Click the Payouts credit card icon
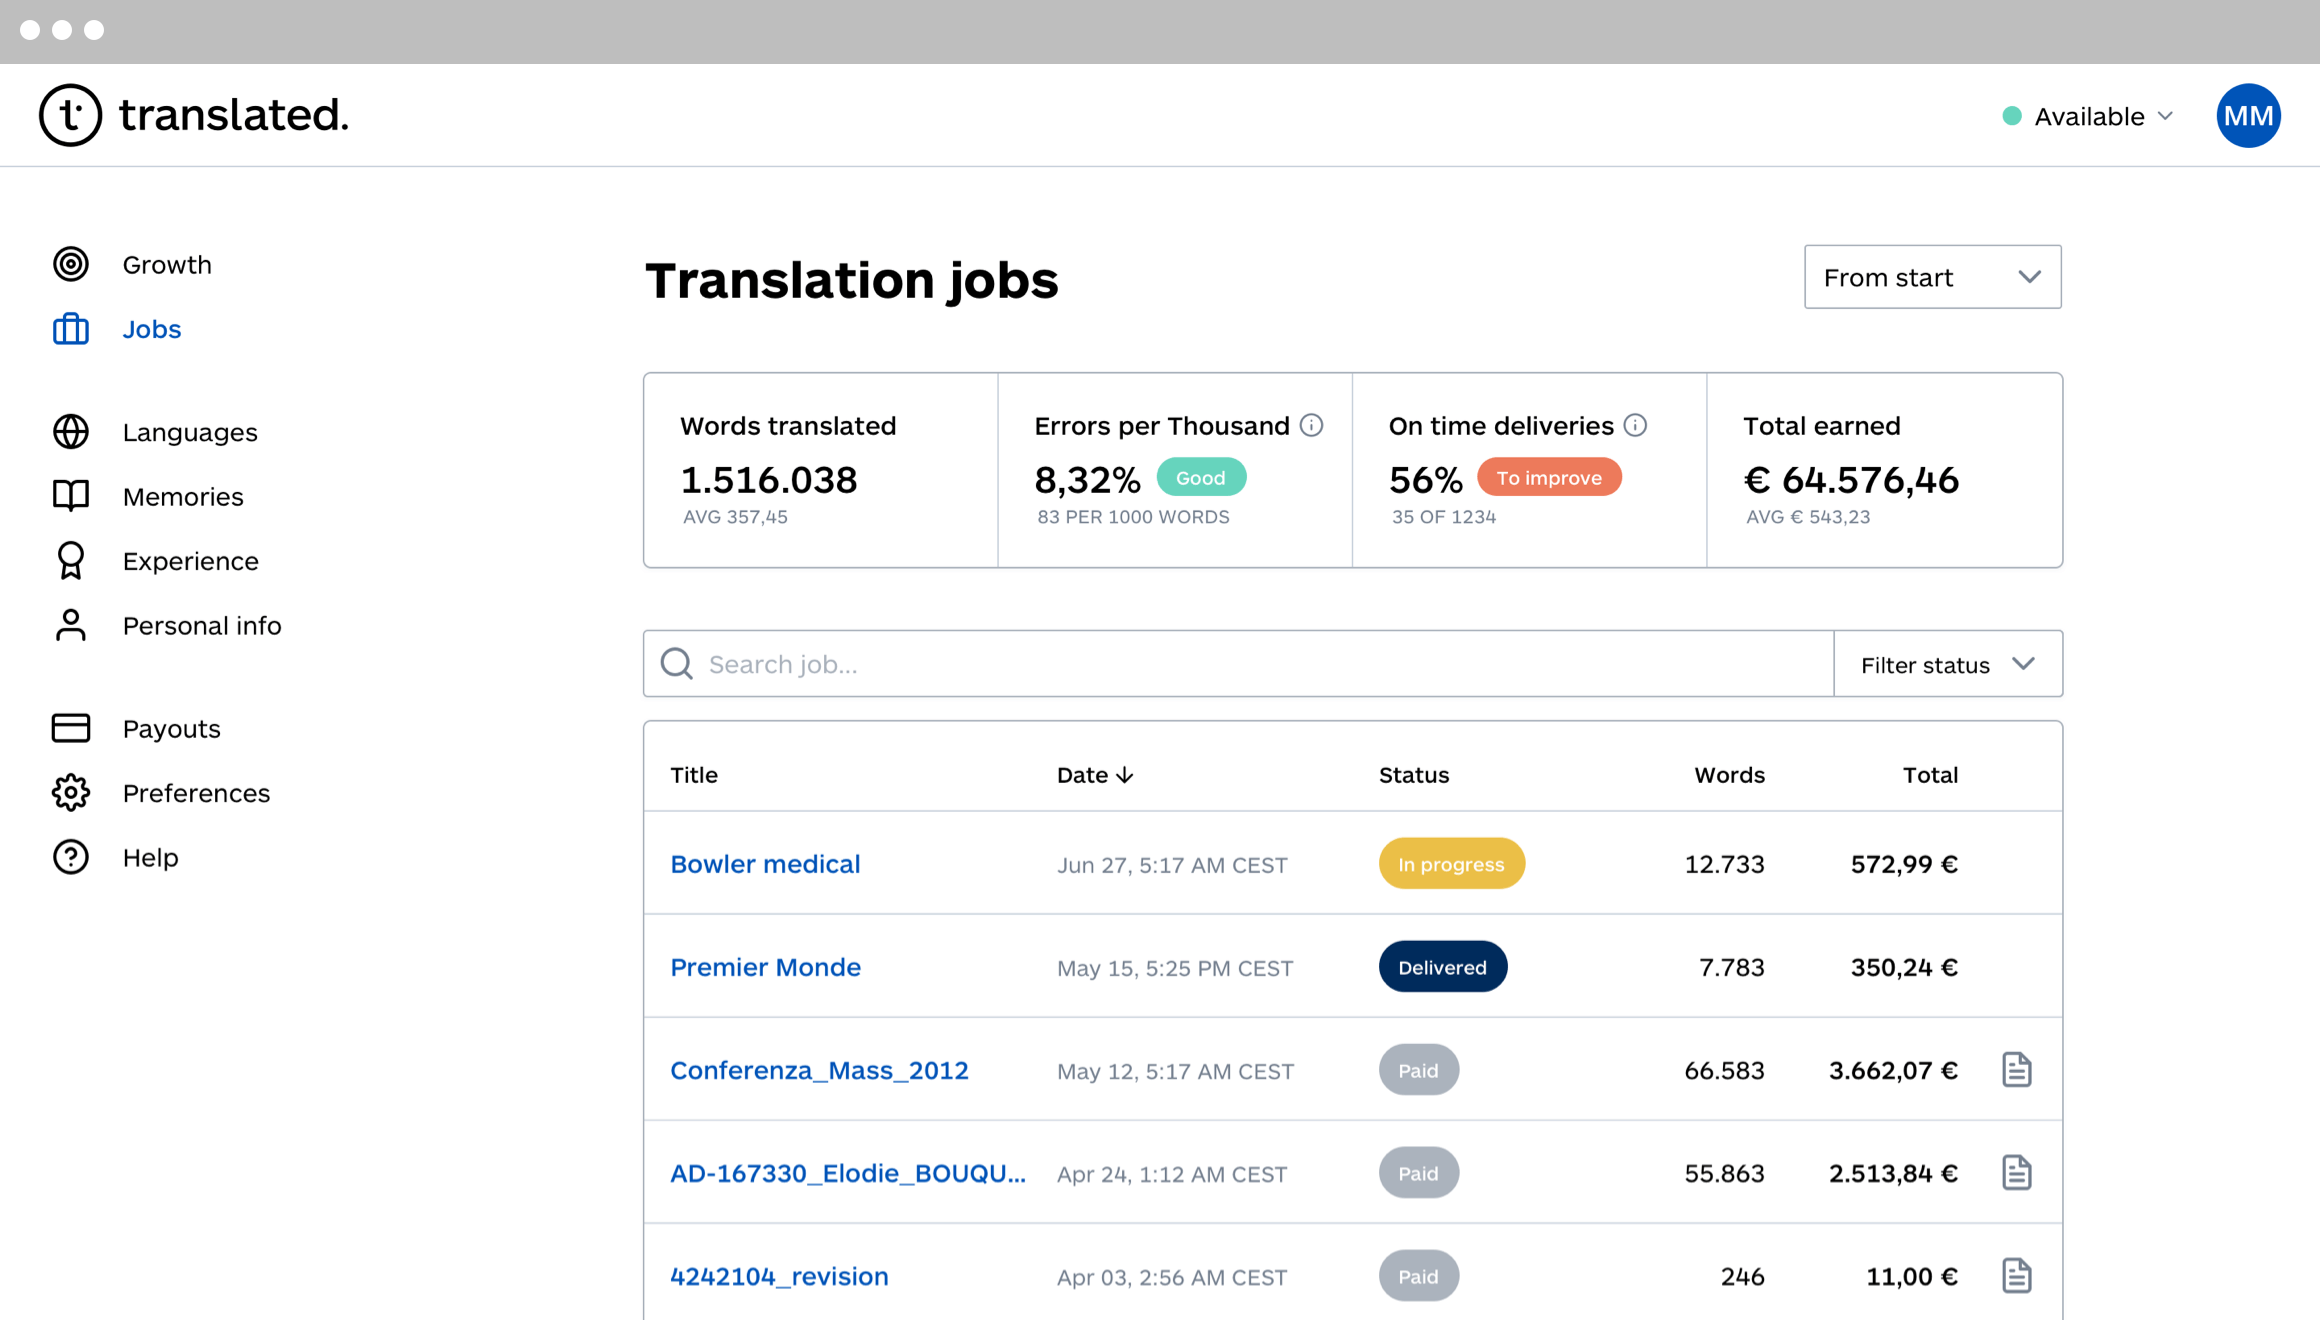Screen dimensions: 2320x1320 tap(70, 728)
